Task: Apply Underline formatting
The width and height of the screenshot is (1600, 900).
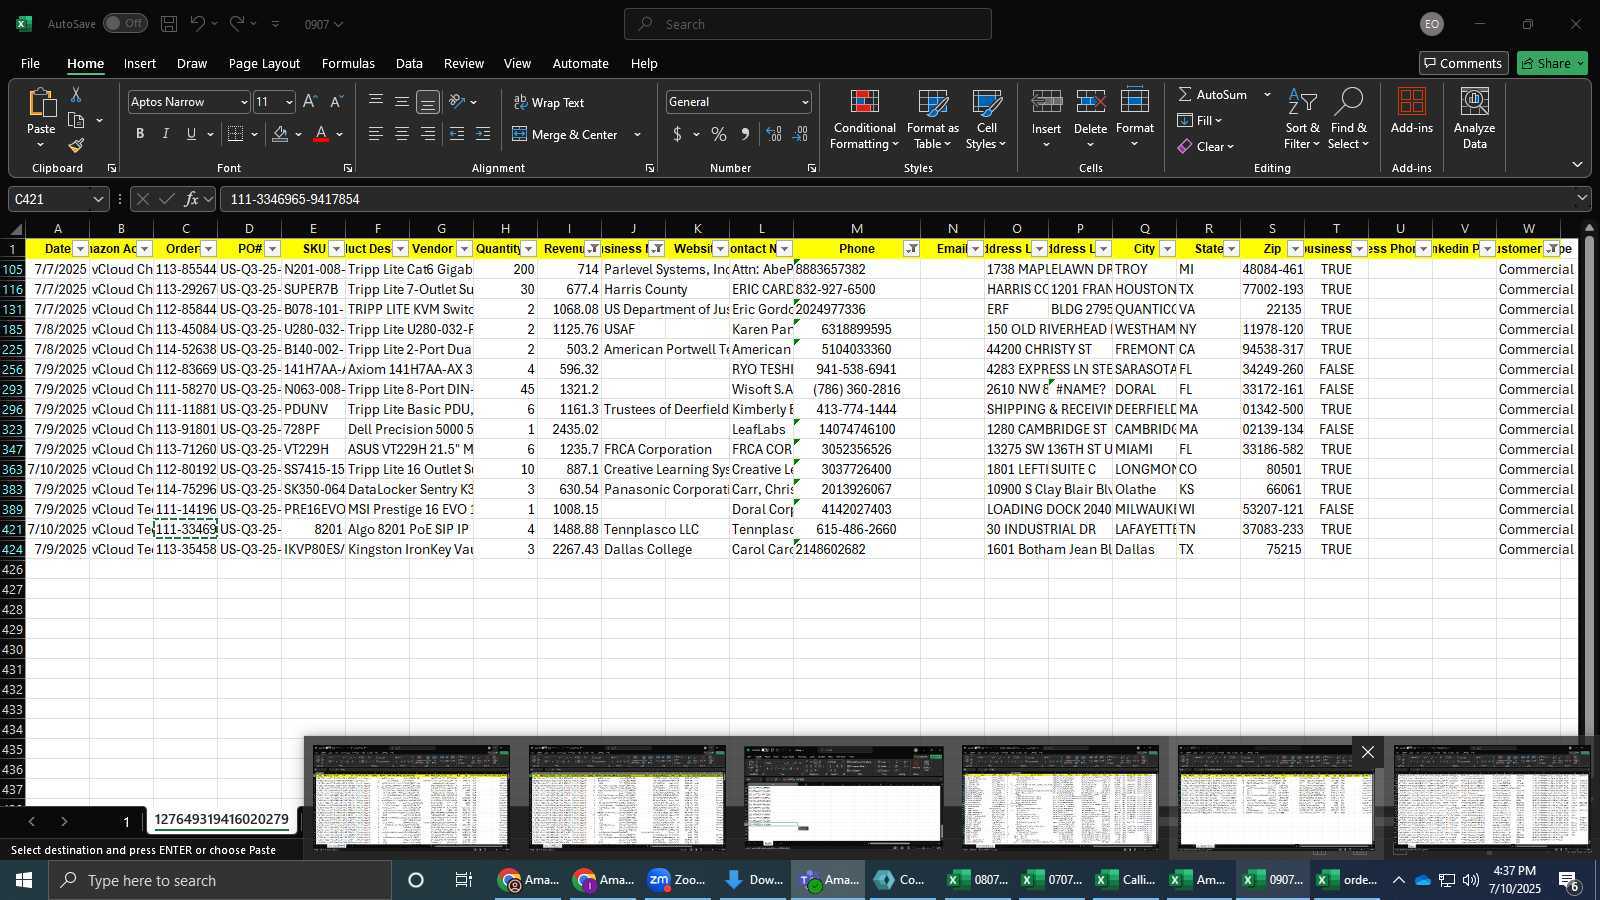Action: tap(191, 134)
